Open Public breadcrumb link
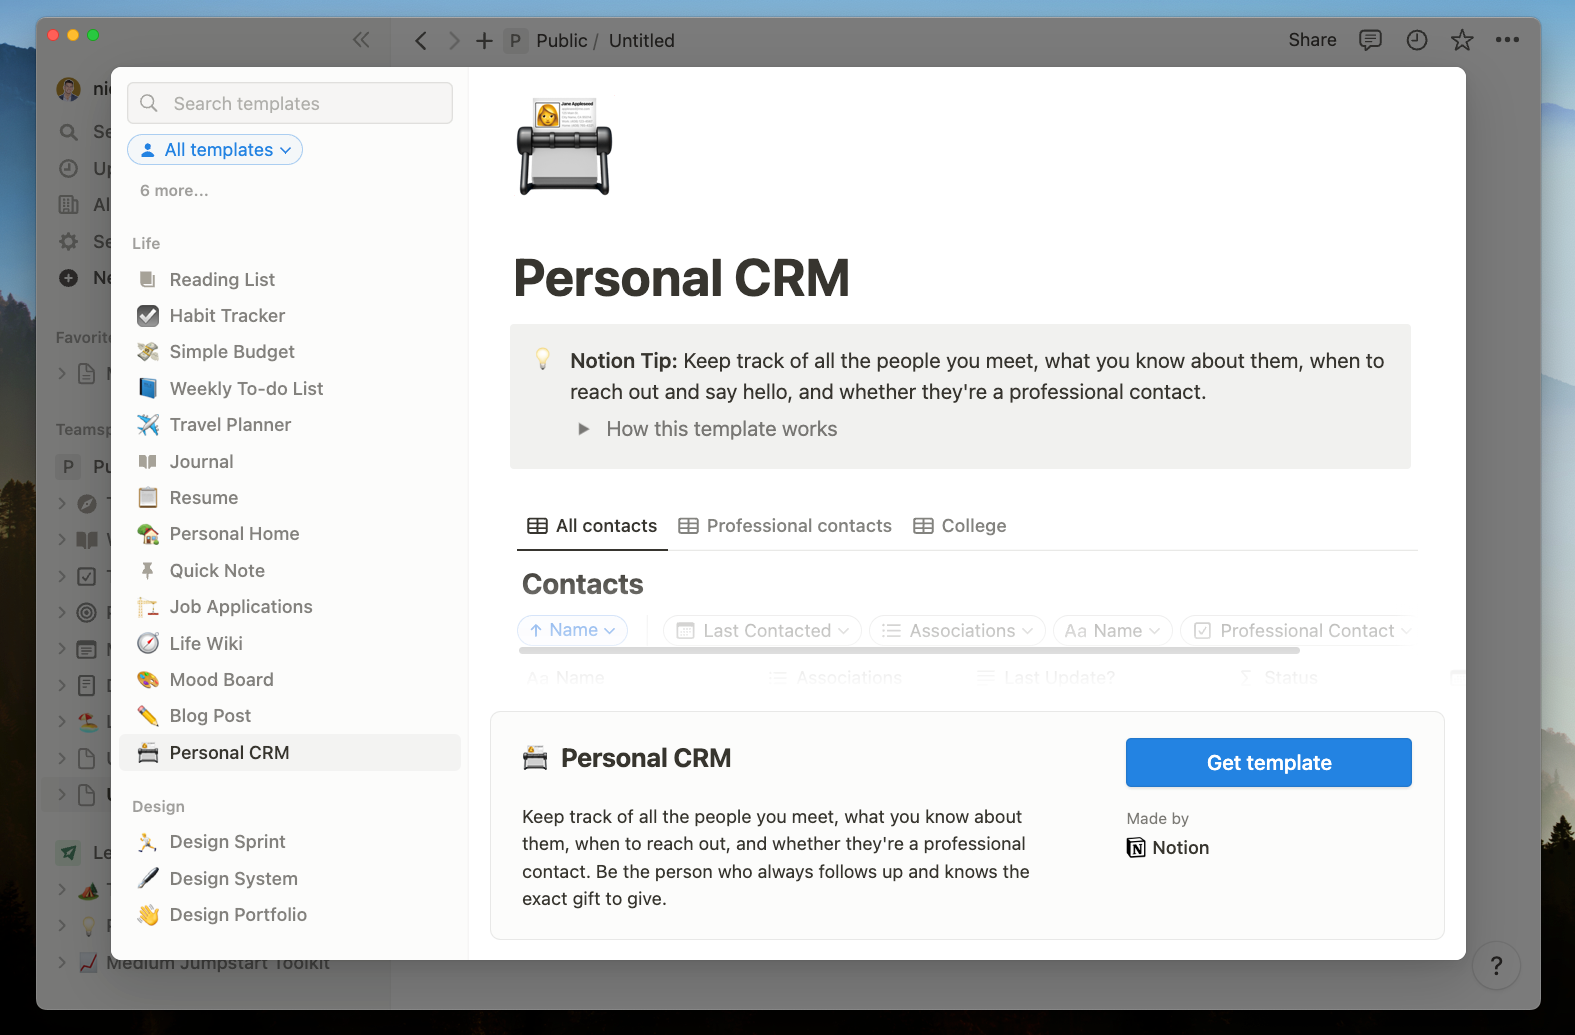The height and width of the screenshot is (1035, 1575). point(561,40)
